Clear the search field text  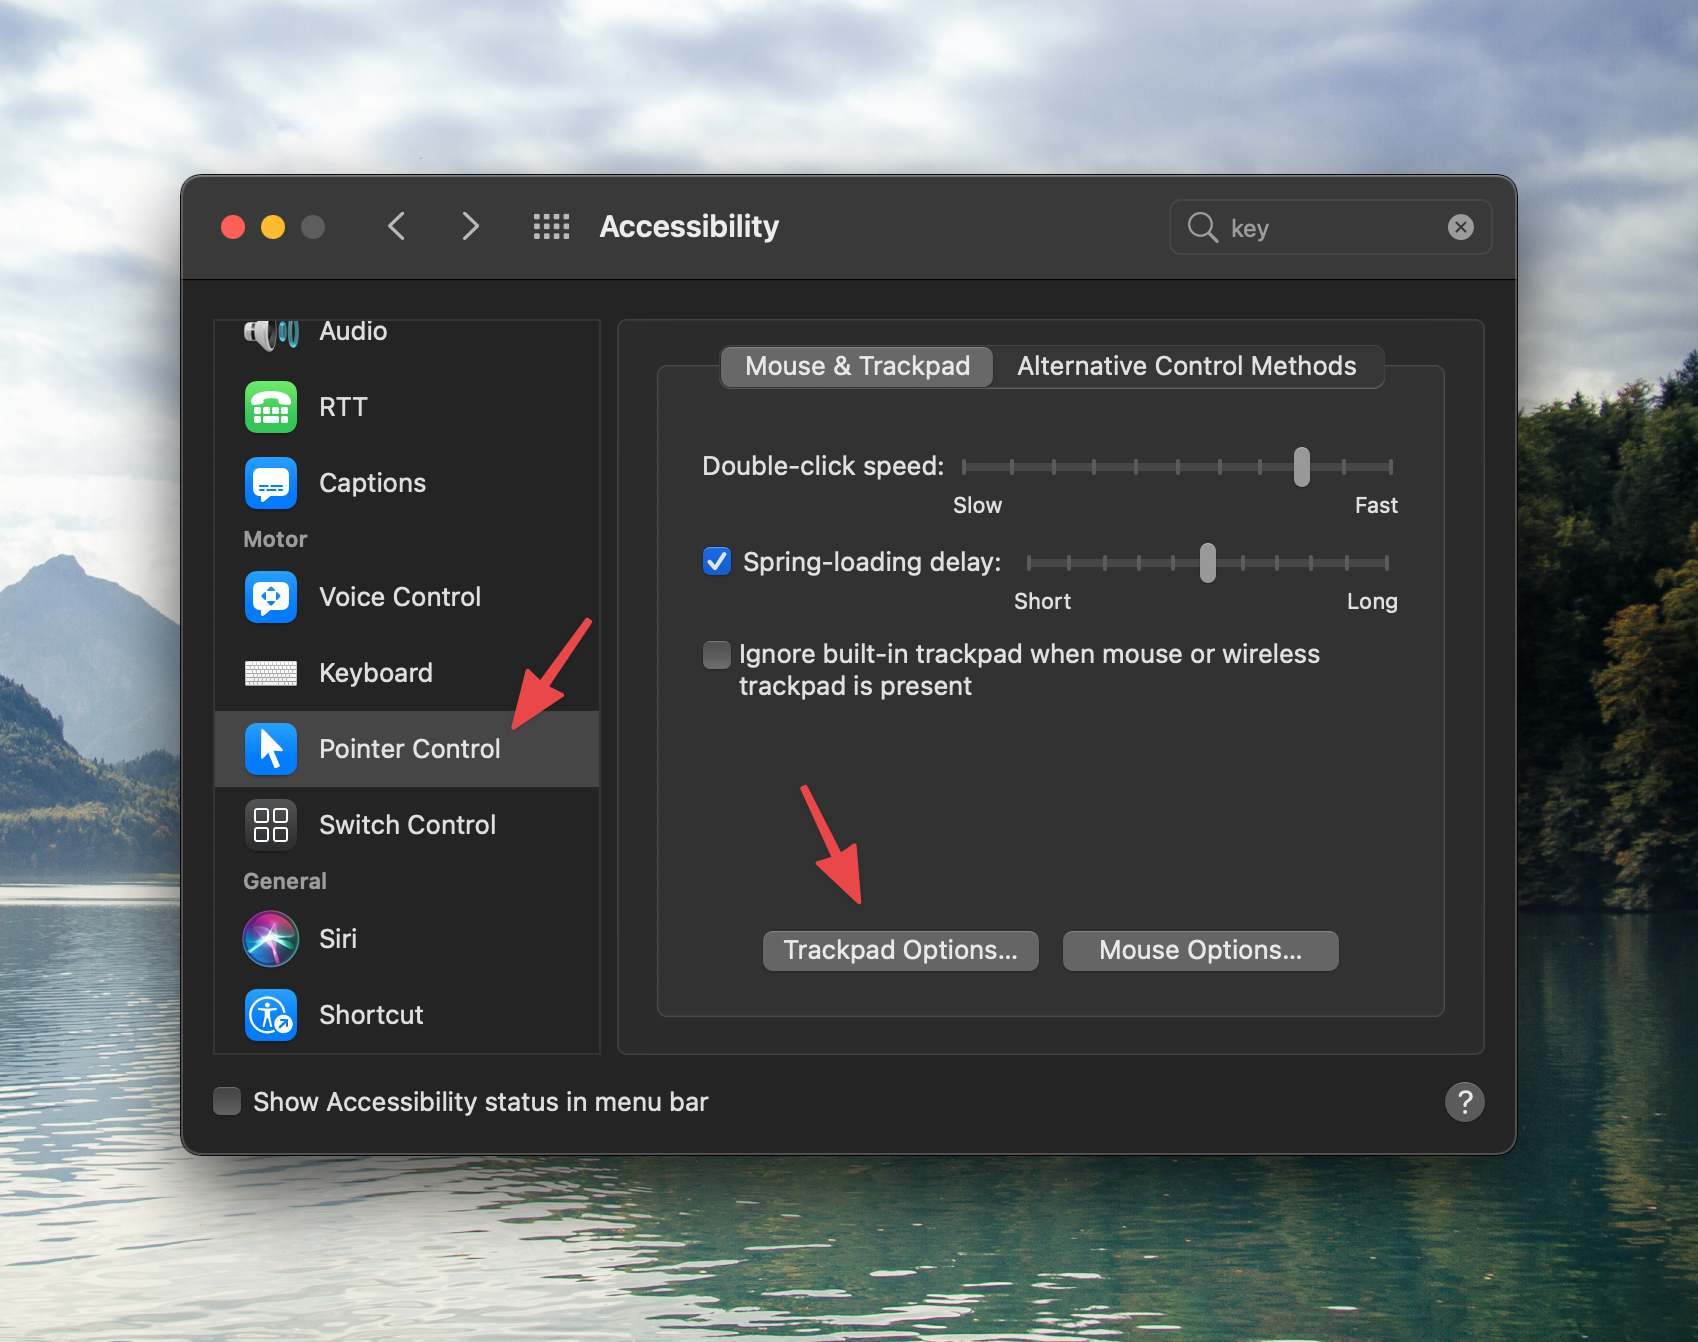[1461, 227]
